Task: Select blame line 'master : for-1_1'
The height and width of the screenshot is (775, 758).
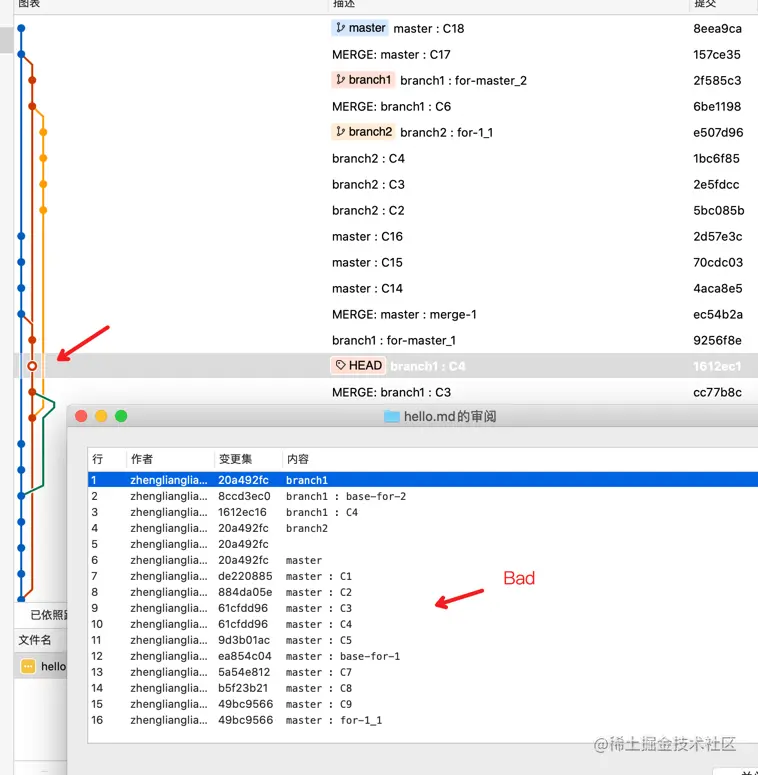Action: tap(422, 720)
